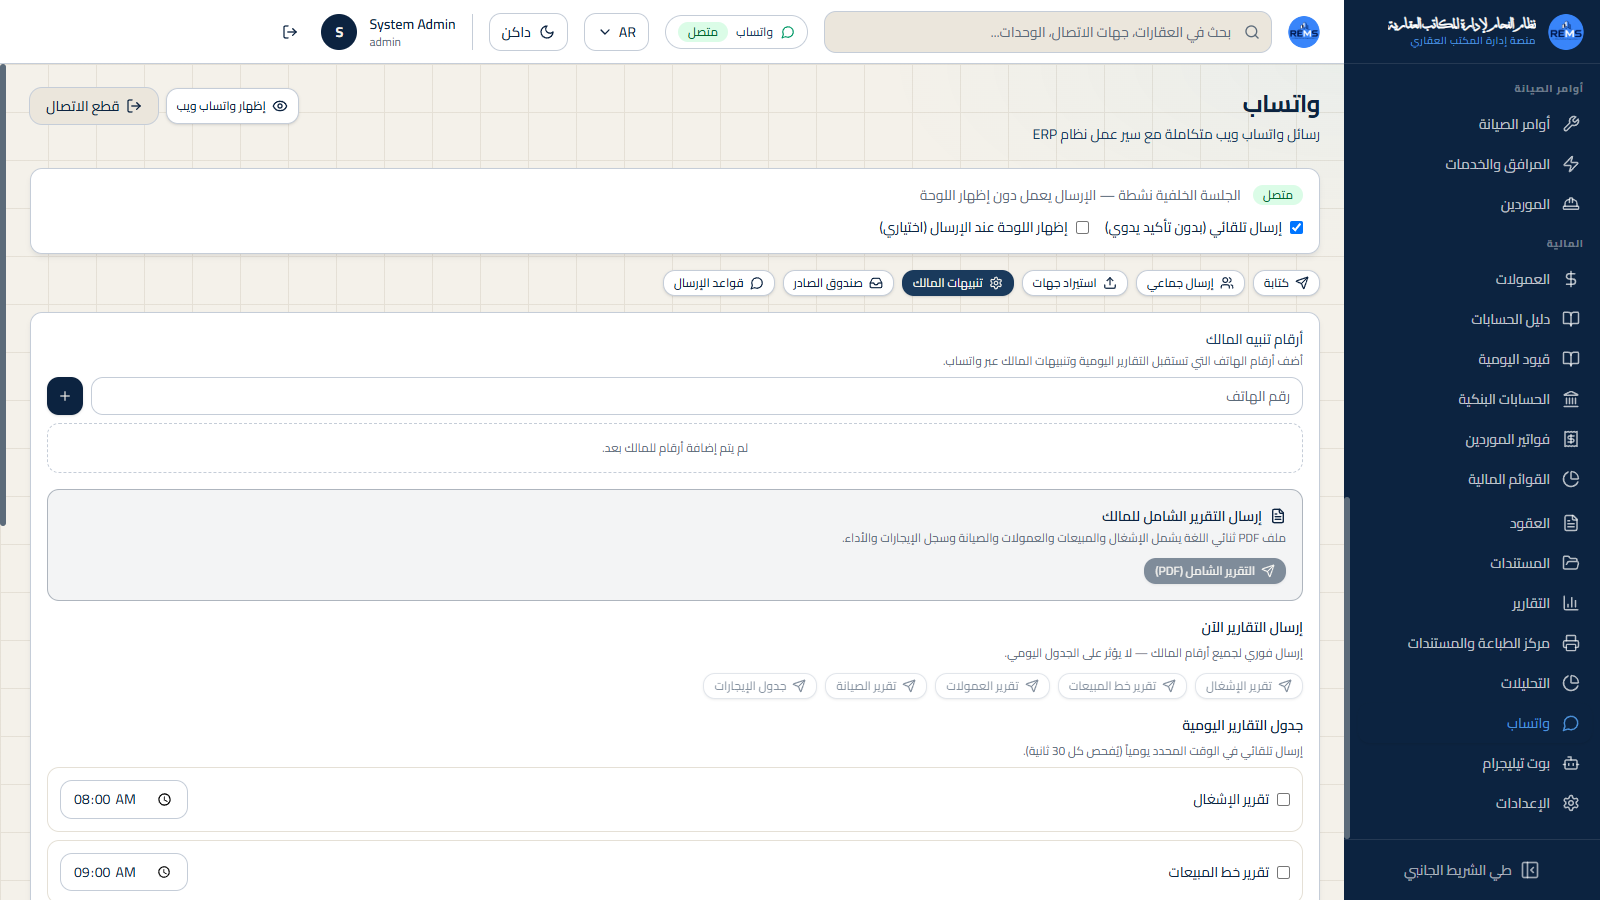This screenshot has width=1600, height=900.
Task: Click System Admin user name
Action: pyautogui.click(x=412, y=24)
